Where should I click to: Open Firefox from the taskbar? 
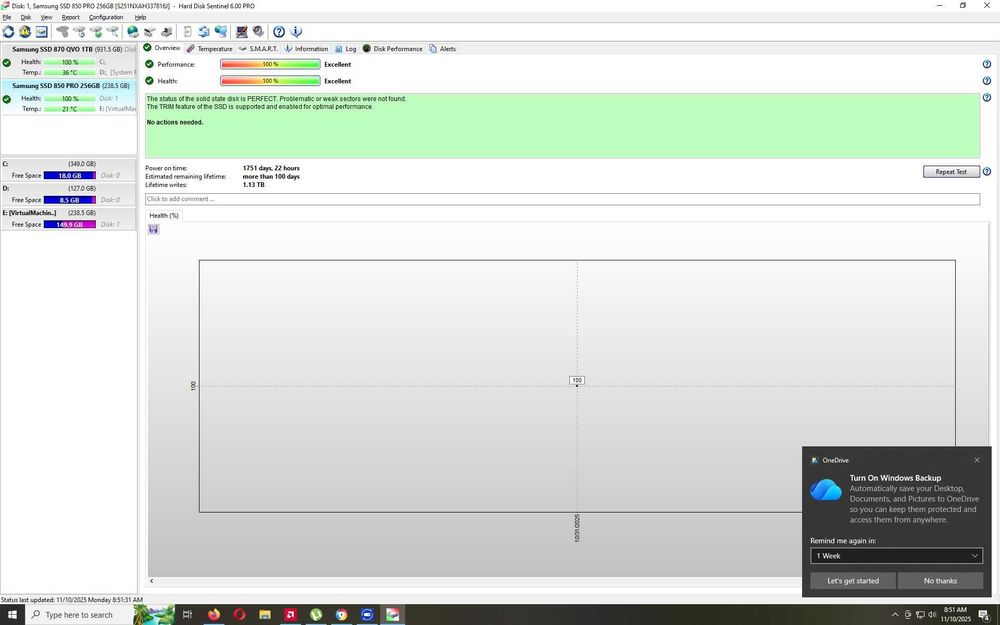214,615
